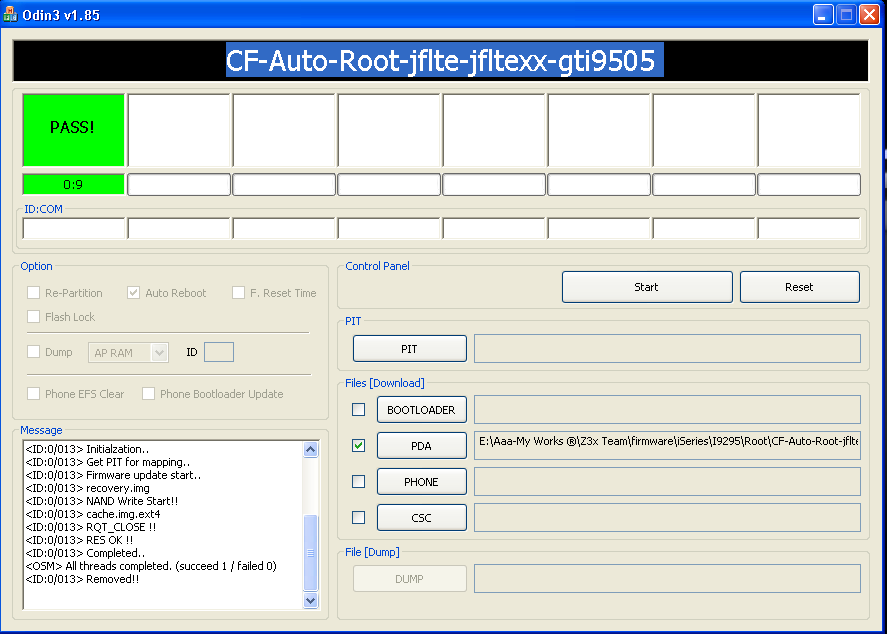
Task: Click the green PASS! status box
Action: (x=73, y=129)
